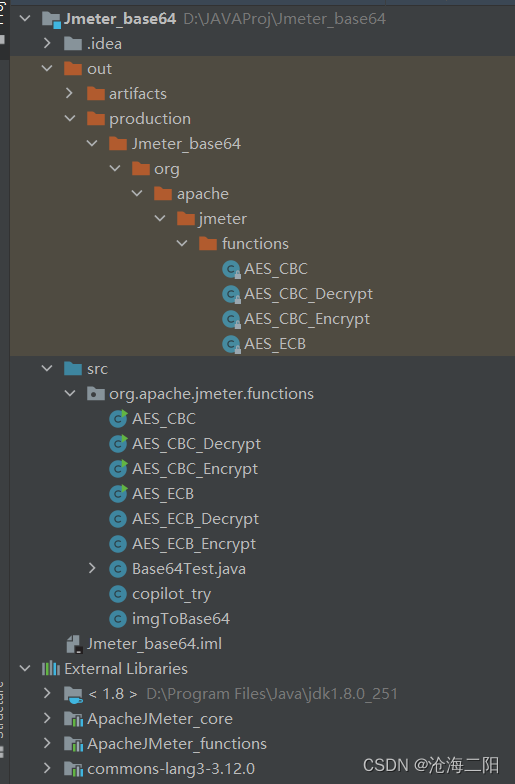Image resolution: width=515 pixels, height=784 pixels.
Task: Collapse the production folder
Action: coord(70,118)
